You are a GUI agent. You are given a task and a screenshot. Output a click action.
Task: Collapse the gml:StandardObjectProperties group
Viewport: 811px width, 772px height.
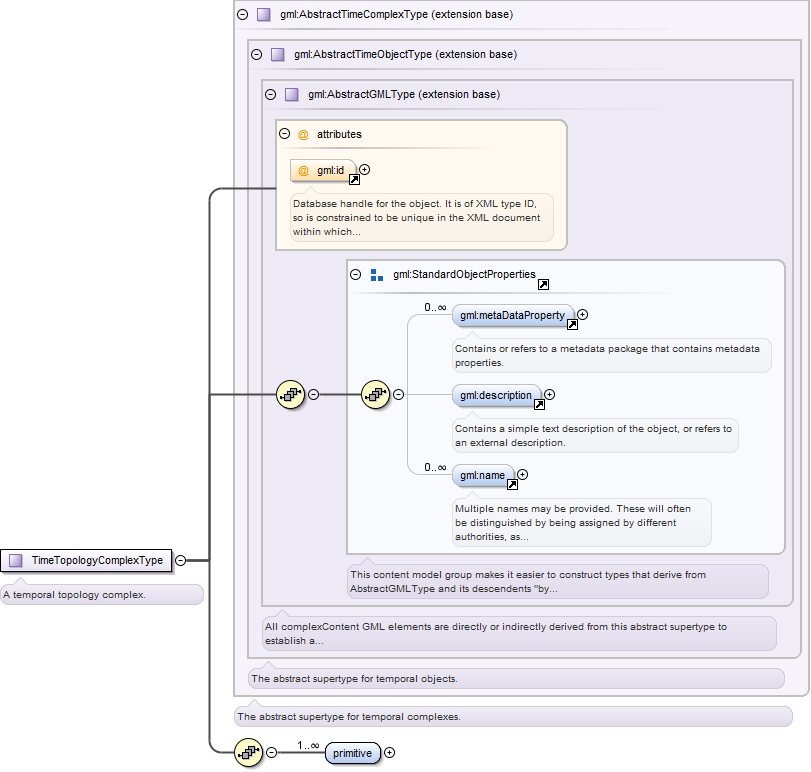pyautogui.click(x=355, y=275)
